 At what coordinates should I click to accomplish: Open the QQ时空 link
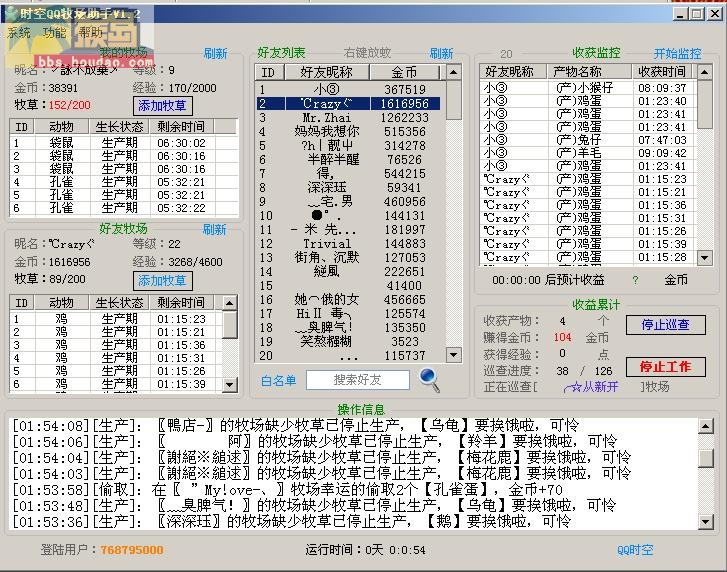tap(635, 550)
